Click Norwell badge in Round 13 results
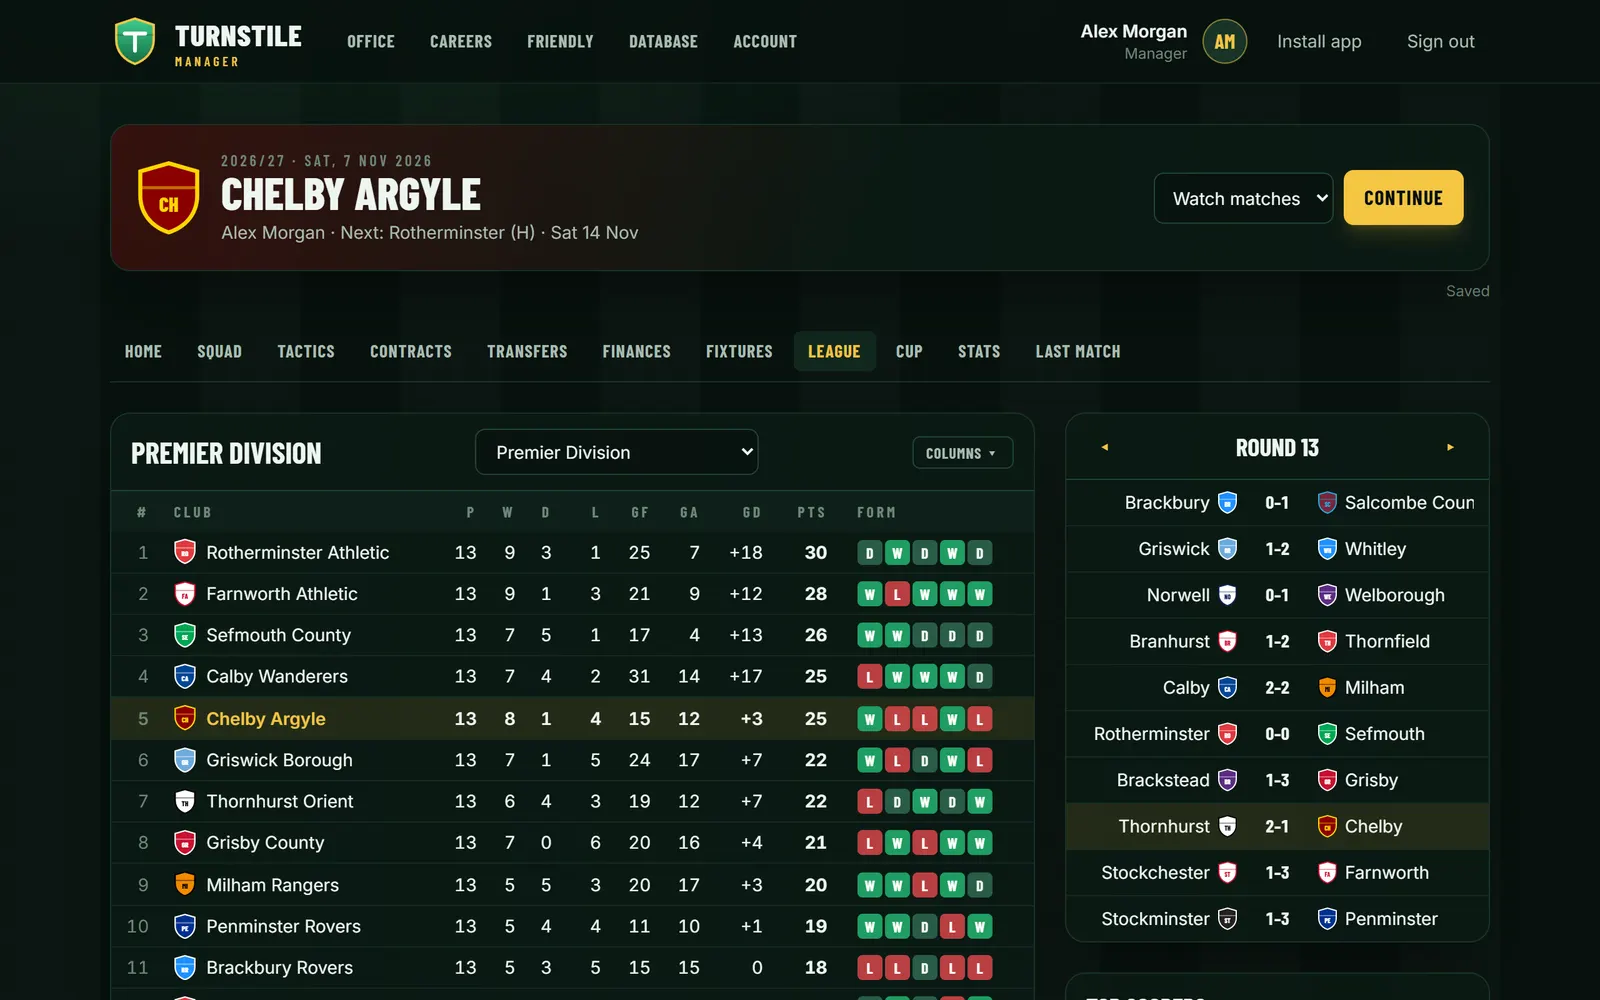The image size is (1600, 1000). click(1228, 595)
